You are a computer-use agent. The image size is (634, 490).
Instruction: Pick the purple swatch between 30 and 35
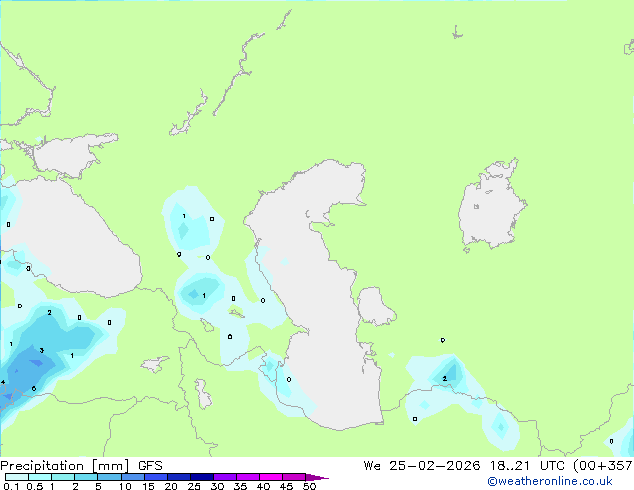(225, 477)
